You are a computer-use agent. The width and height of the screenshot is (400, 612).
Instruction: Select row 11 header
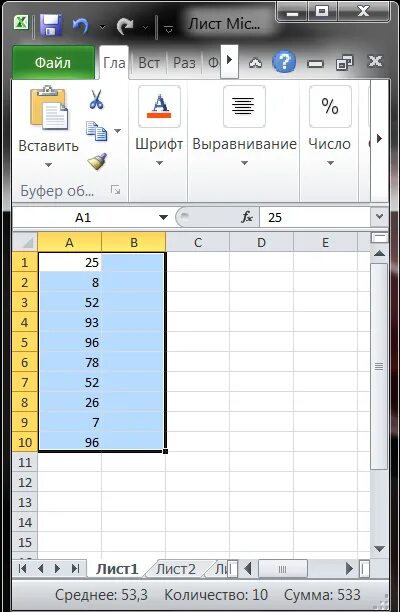tap(25, 463)
